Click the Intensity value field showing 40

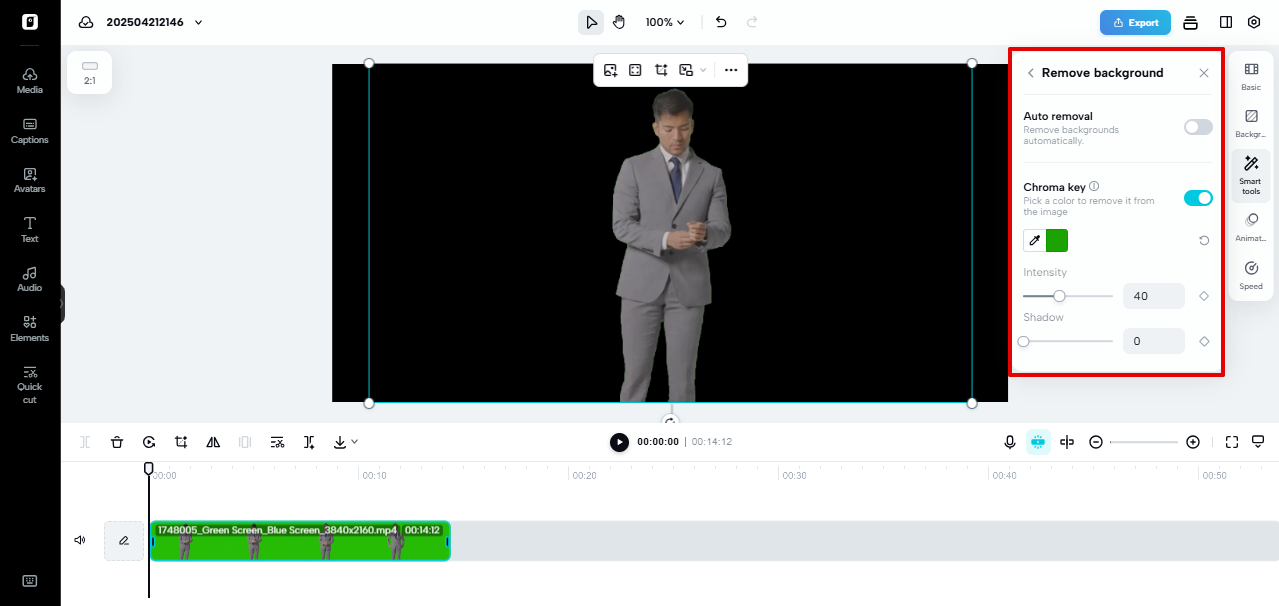pyautogui.click(x=1154, y=296)
